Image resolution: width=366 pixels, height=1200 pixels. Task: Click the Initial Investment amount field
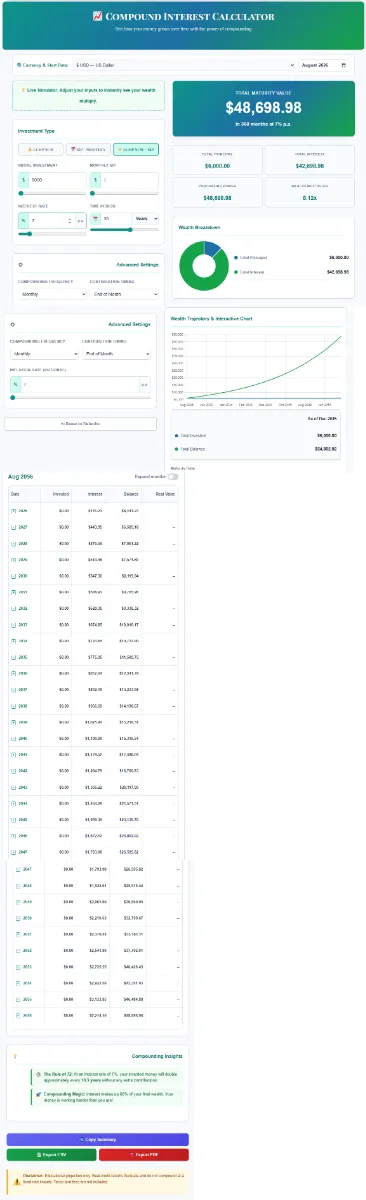click(57, 179)
